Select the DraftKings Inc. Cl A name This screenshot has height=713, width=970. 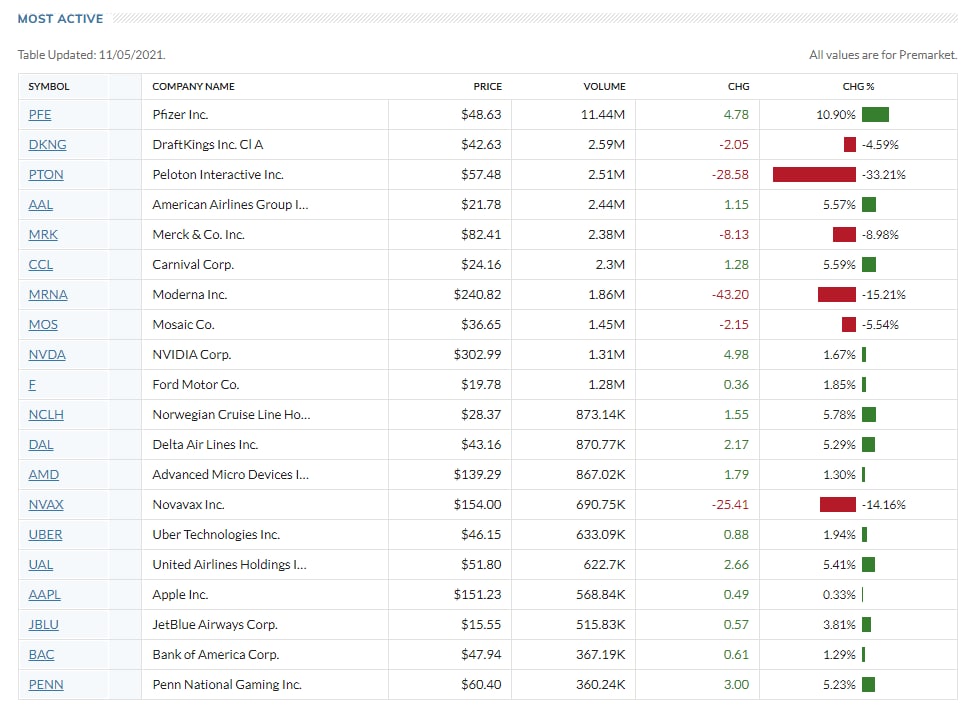click(x=208, y=145)
